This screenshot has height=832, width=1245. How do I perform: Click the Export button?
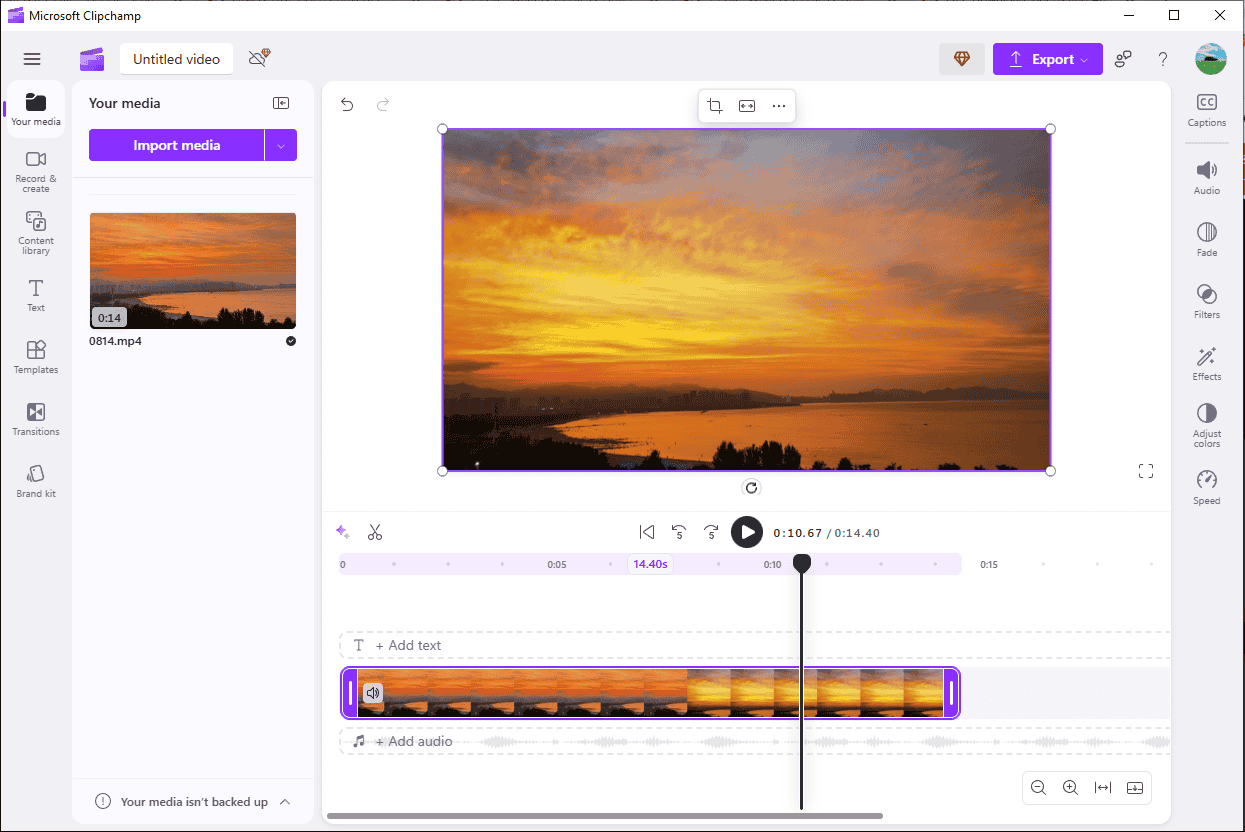(1046, 59)
